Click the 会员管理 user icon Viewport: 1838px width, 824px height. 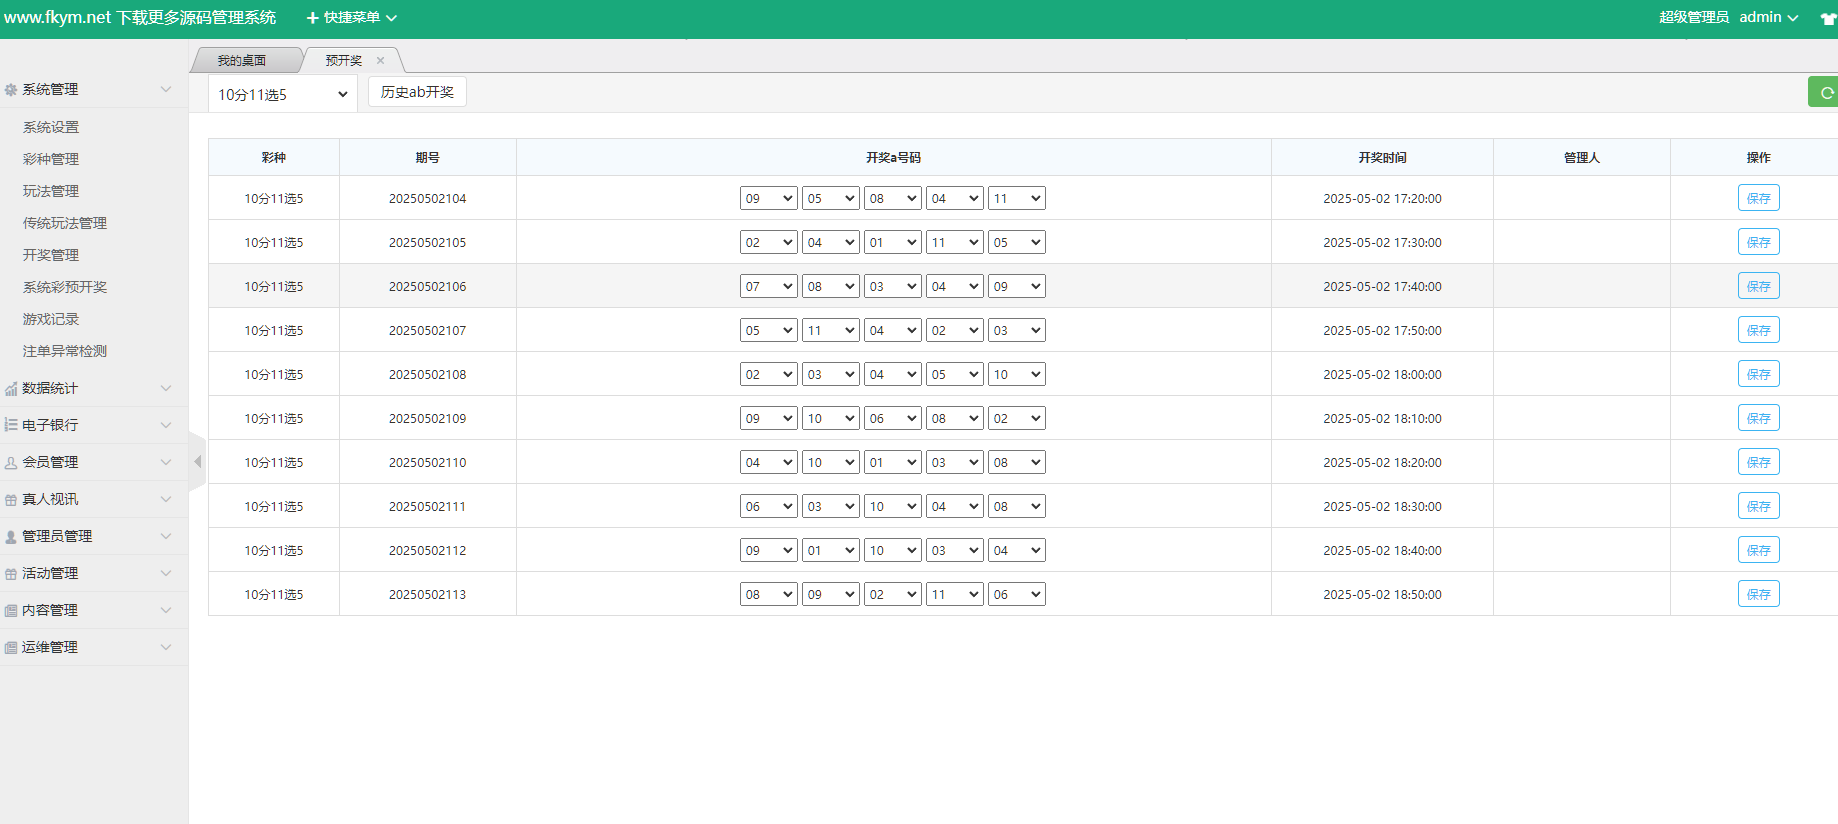pos(11,463)
